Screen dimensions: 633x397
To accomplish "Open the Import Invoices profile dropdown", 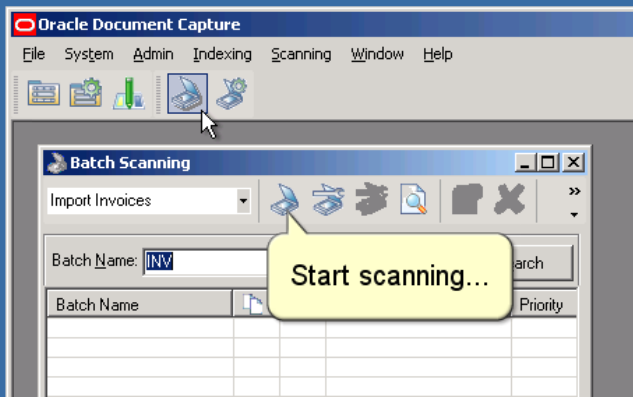I will pyautogui.click(x=243, y=201).
